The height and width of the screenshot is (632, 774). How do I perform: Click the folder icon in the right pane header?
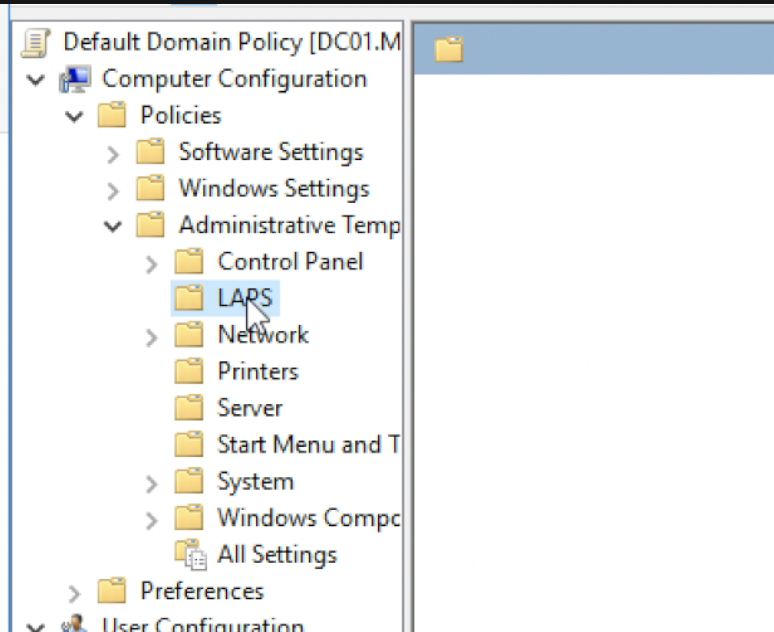pos(449,49)
